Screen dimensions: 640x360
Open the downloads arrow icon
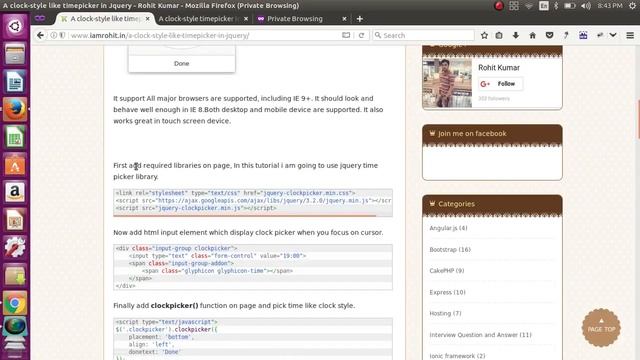pos(516,36)
